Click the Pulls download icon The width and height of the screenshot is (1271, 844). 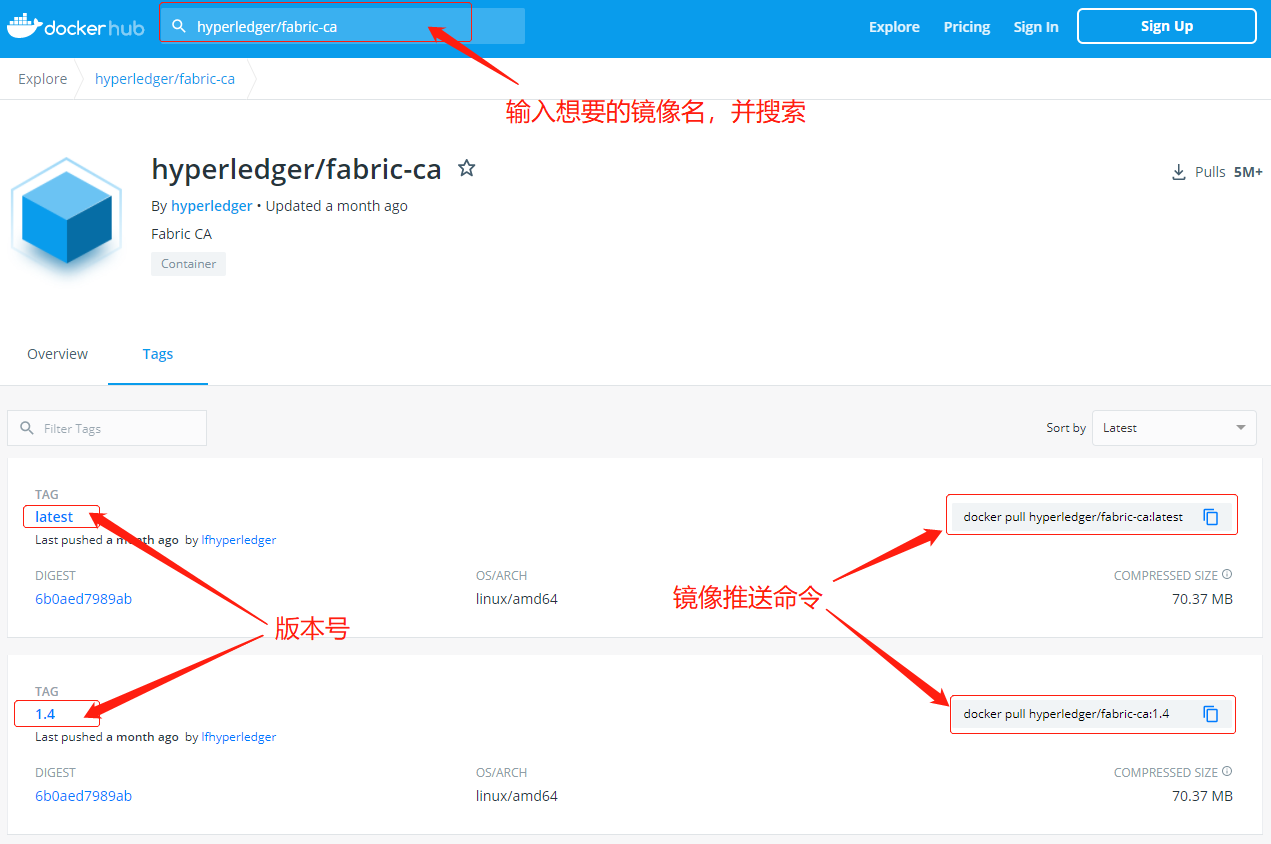pos(1179,172)
